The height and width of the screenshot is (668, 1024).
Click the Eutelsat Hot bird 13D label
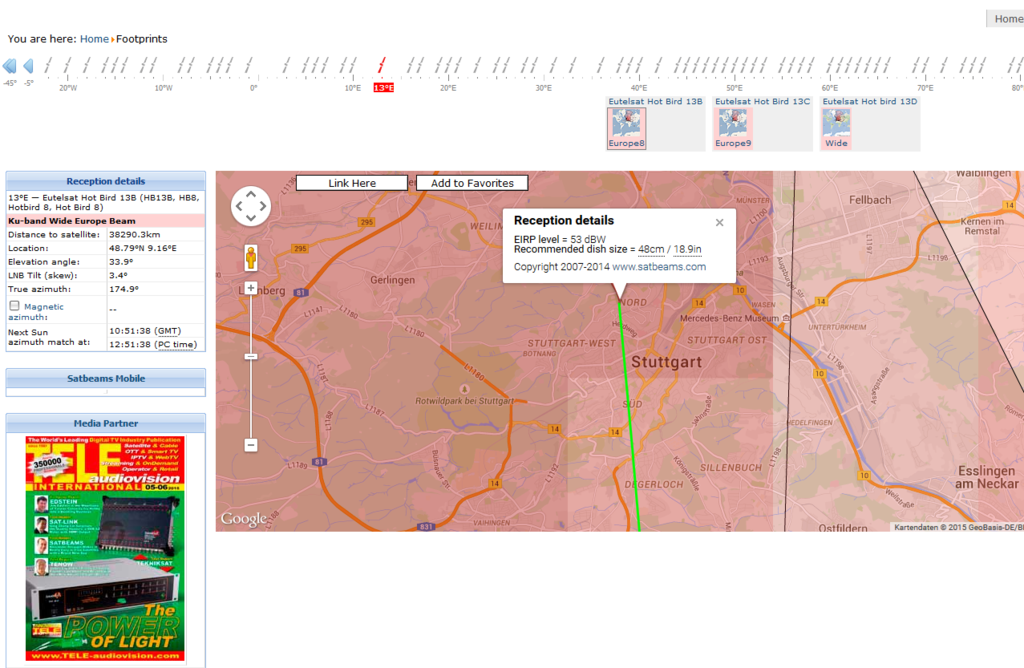[x=870, y=101]
